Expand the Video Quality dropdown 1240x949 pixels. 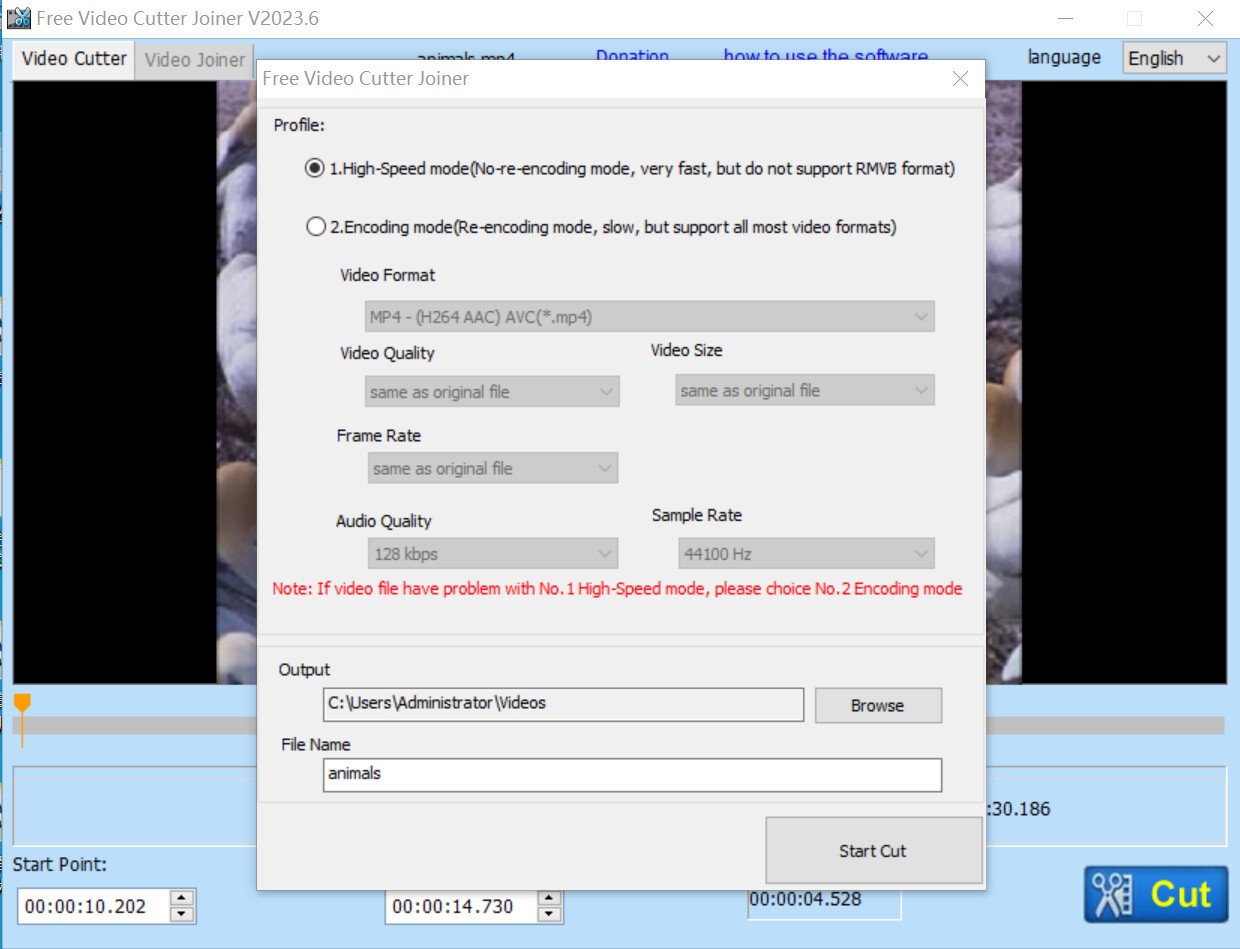click(x=492, y=392)
